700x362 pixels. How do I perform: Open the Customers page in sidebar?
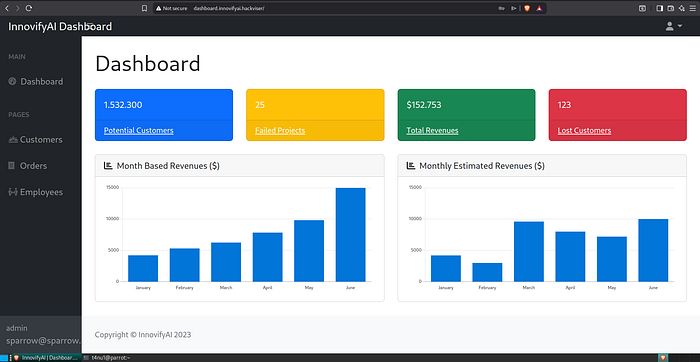tap(41, 140)
